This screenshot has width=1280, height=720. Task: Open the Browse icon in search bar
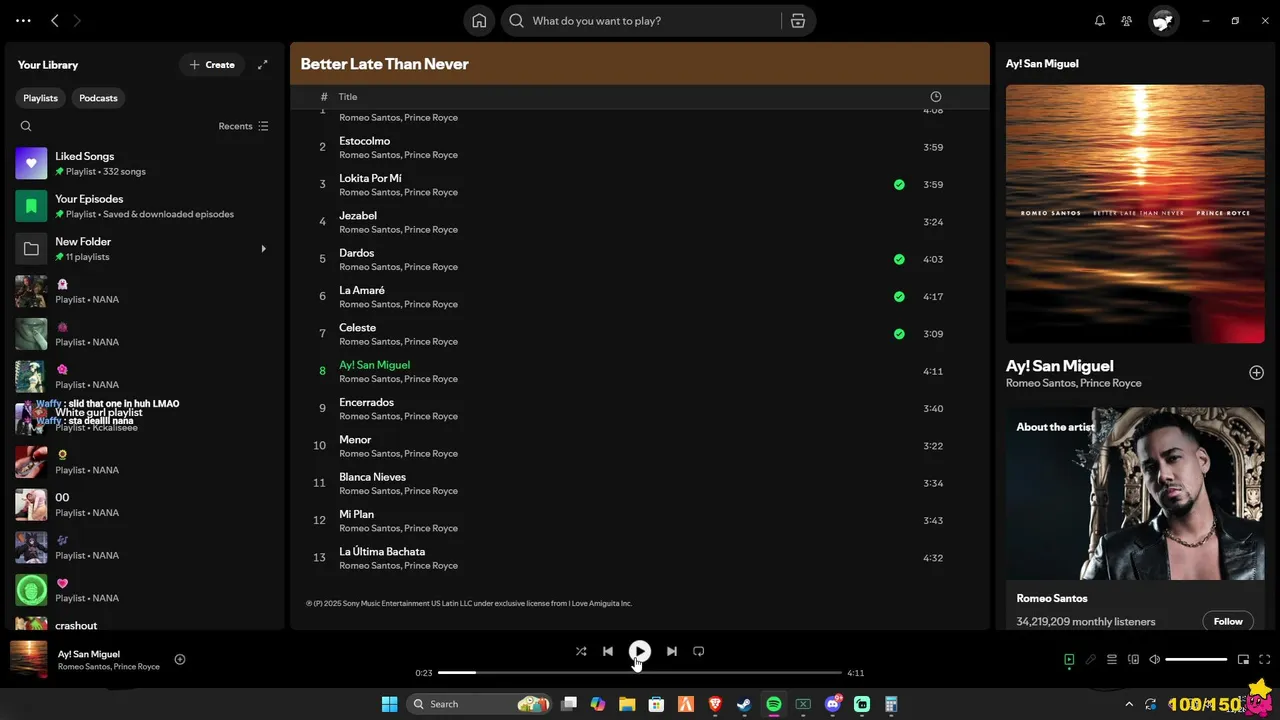point(798,21)
